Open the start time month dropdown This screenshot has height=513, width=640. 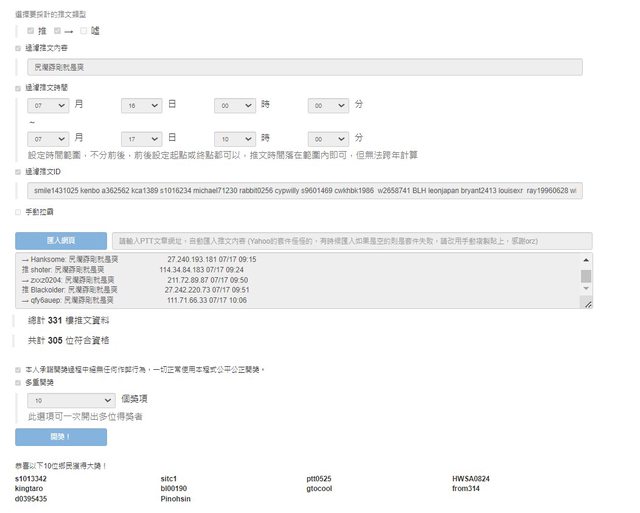49,105
